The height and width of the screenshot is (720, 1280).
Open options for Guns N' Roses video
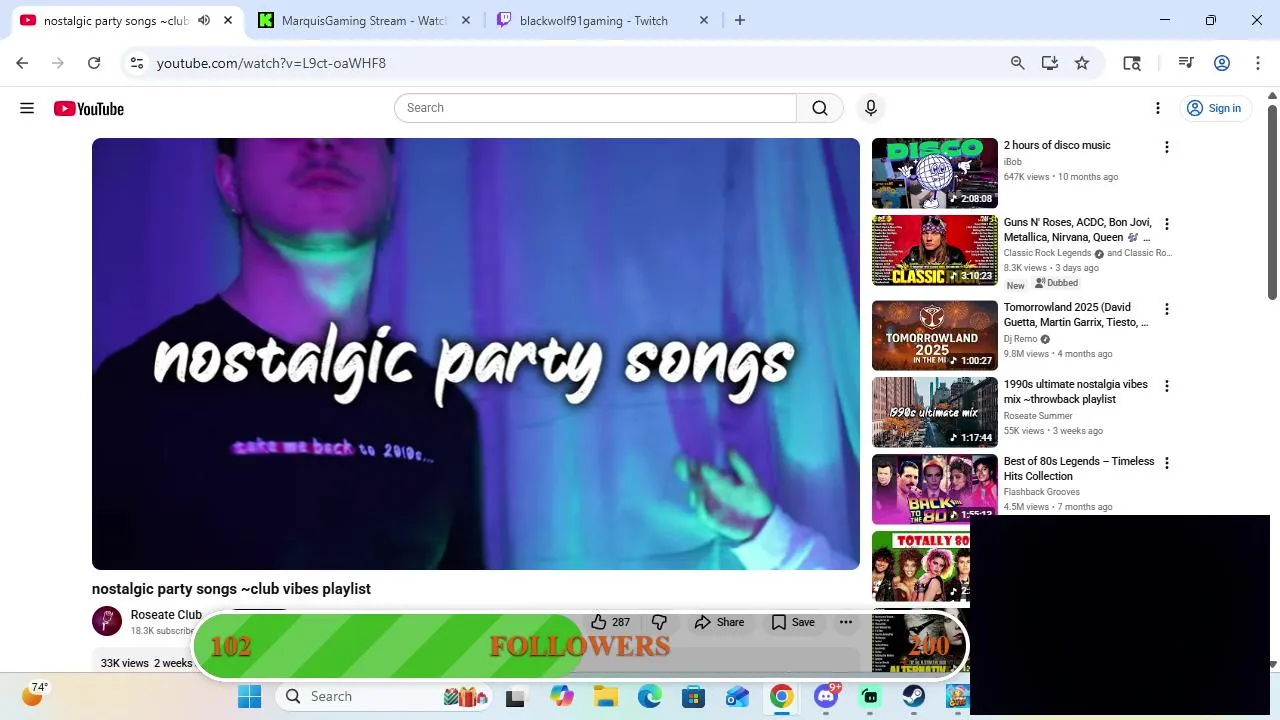tap(1166, 224)
